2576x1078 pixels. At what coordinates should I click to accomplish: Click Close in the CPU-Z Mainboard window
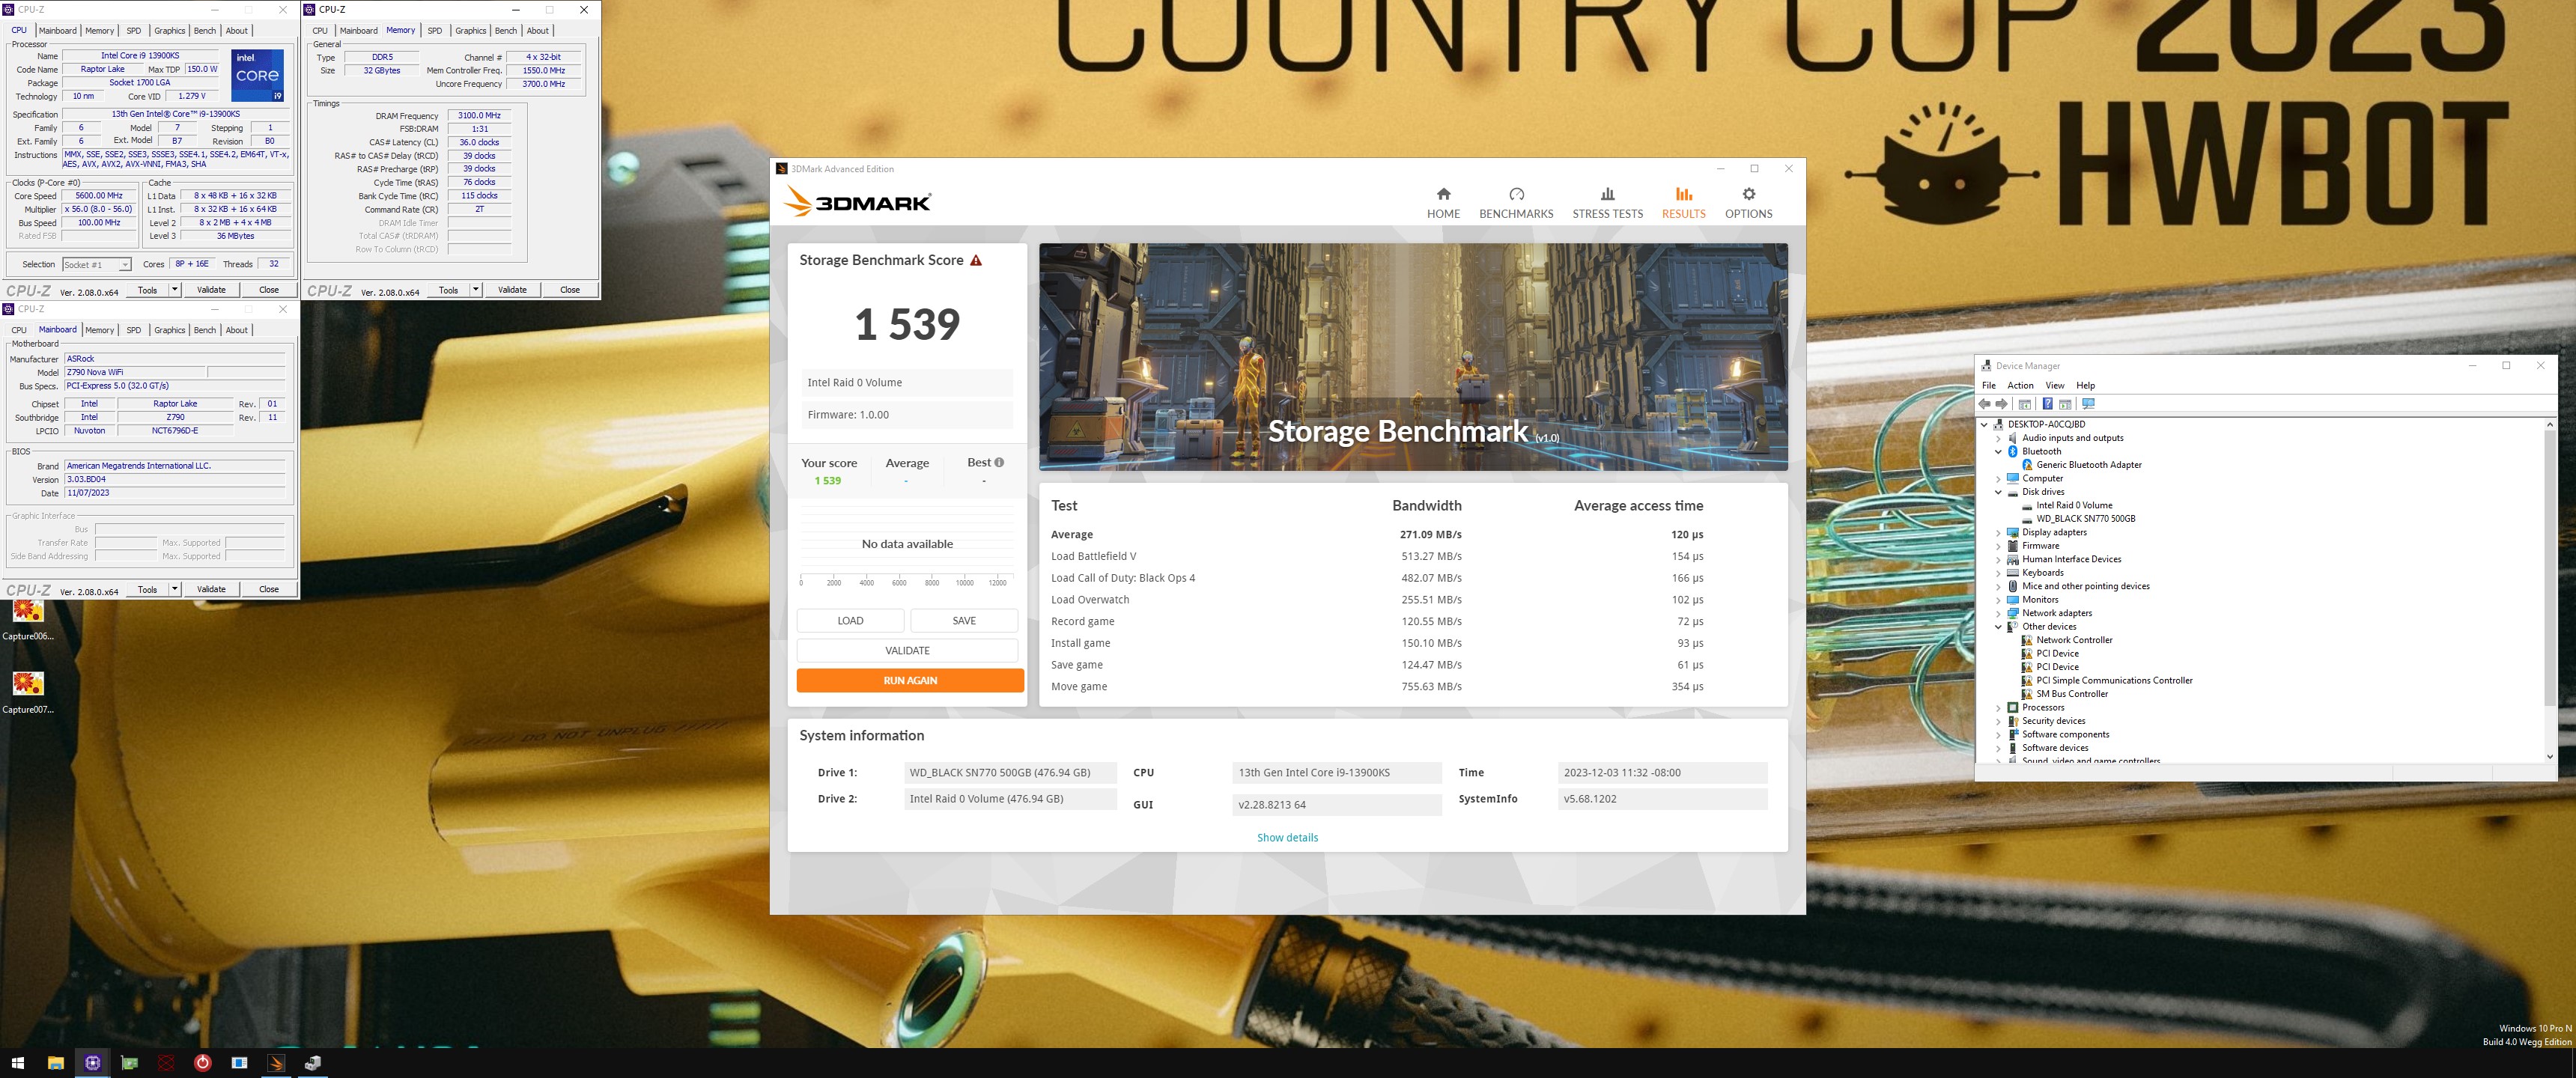coord(269,590)
